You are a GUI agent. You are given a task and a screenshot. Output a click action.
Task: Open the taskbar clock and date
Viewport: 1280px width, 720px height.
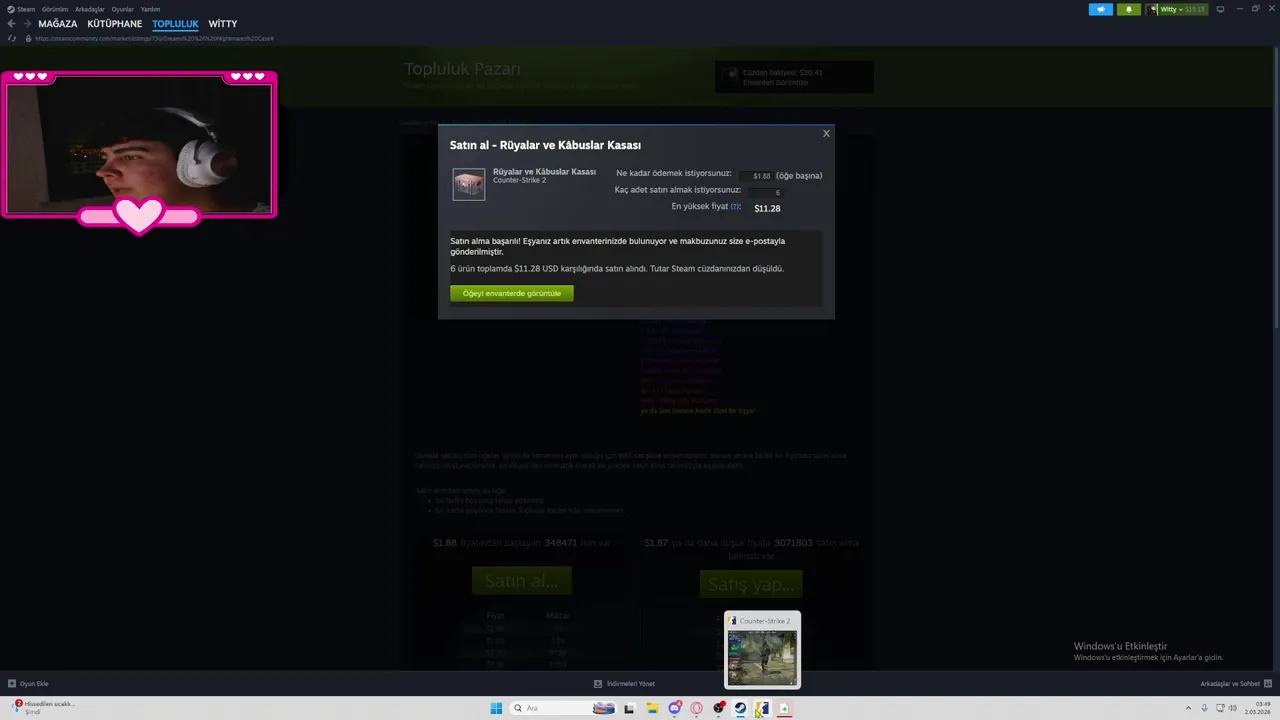pos(1257,708)
